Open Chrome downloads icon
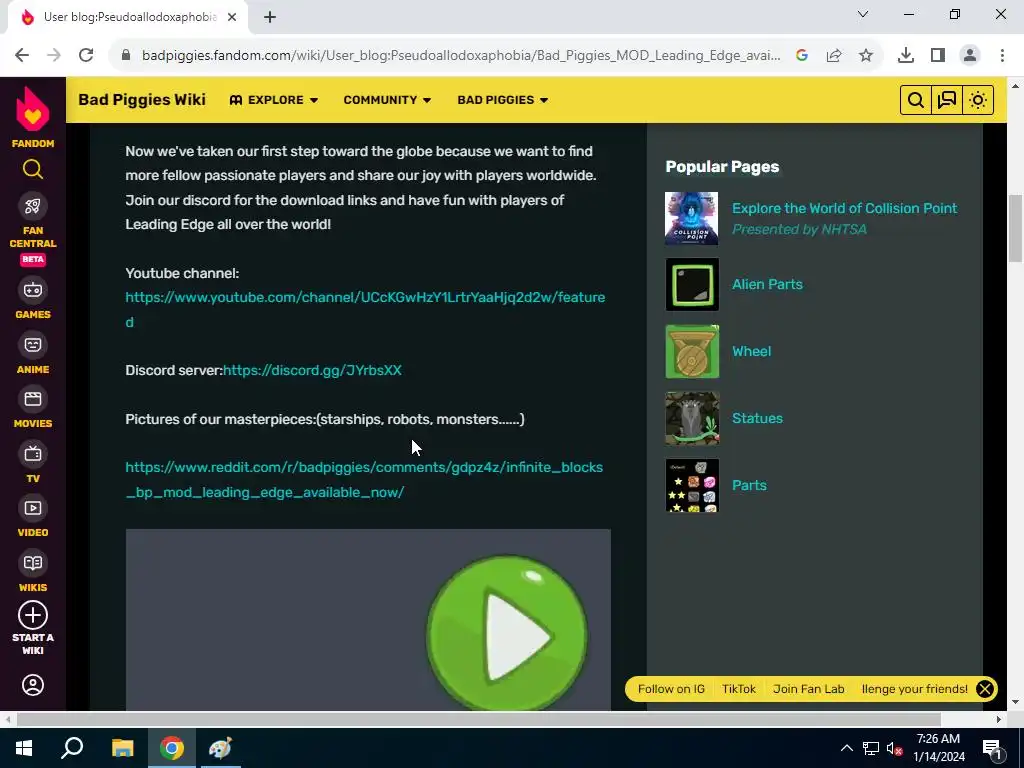Image resolution: width=1024 pixels, height=768 pixels. coord(906,56)
